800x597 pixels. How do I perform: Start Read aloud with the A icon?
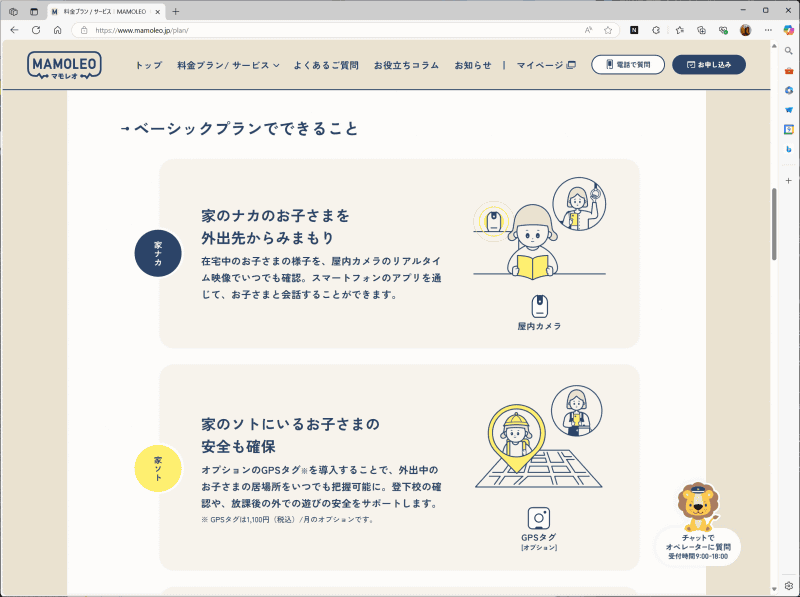point(588,30)
